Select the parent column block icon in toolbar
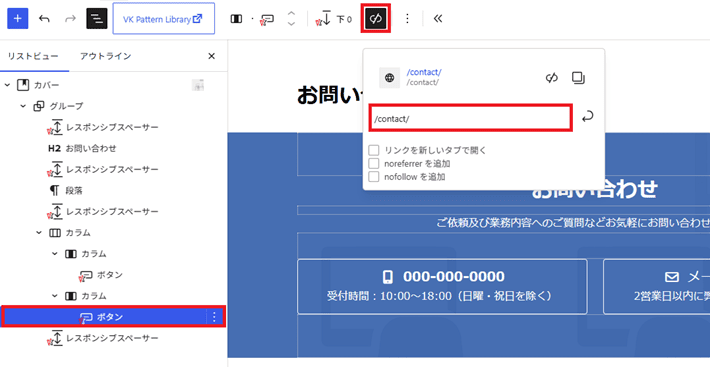The image size is (710, 367). [x=236, y=19]
